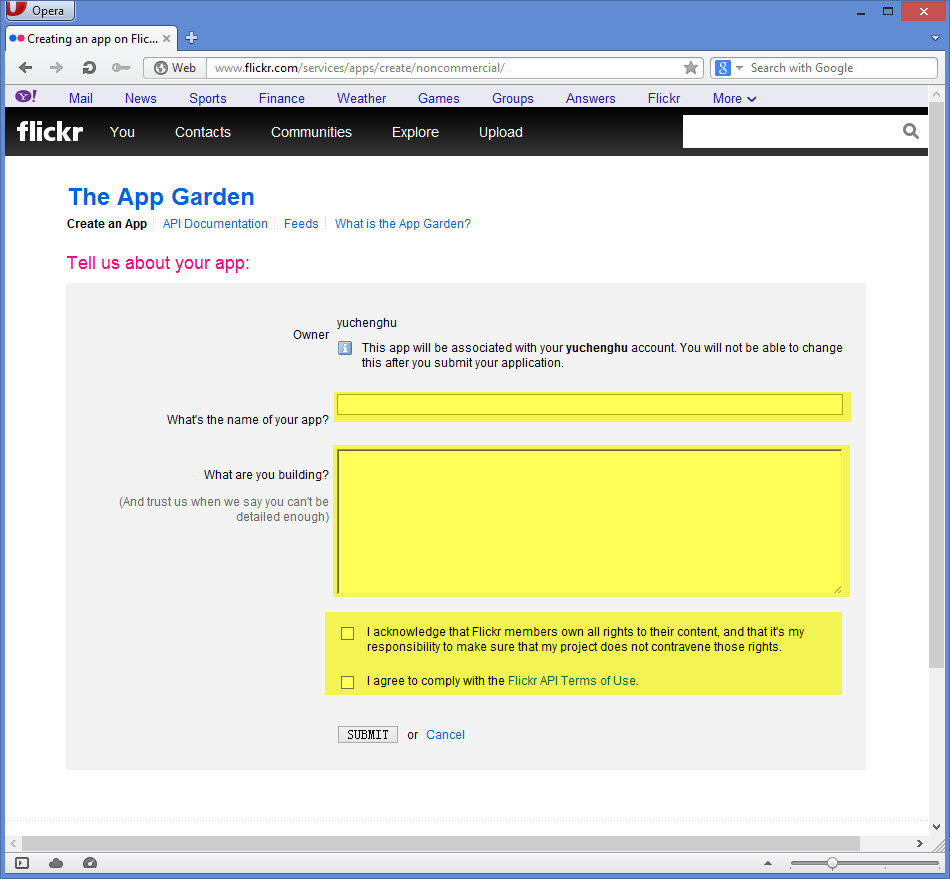Click the Opera Link cloud icon
Screen dimensions: 950x879
[x=56, y=863]
